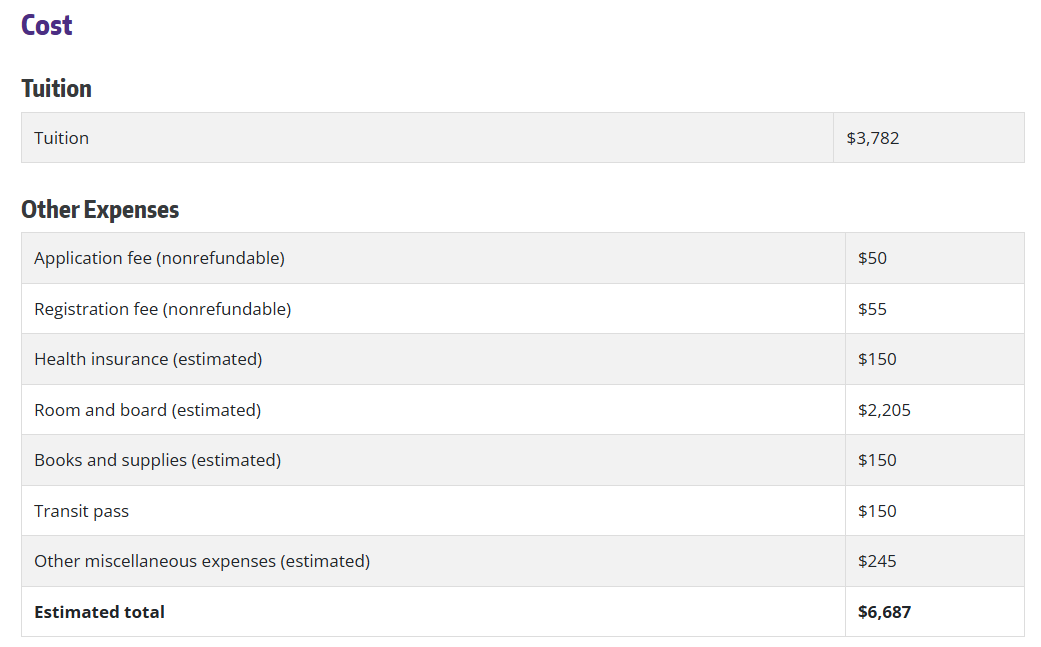1041x647 pixels.
Task: Click the transit pass $150 amount
Action: coord(877,511)
